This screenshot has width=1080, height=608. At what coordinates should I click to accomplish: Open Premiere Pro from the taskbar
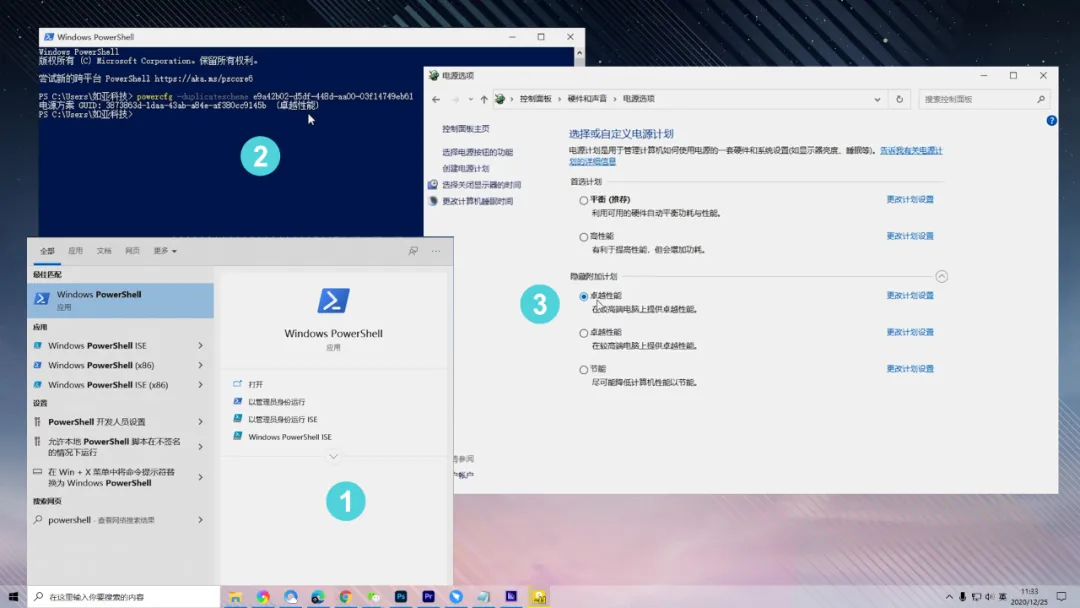pos(428,596)
